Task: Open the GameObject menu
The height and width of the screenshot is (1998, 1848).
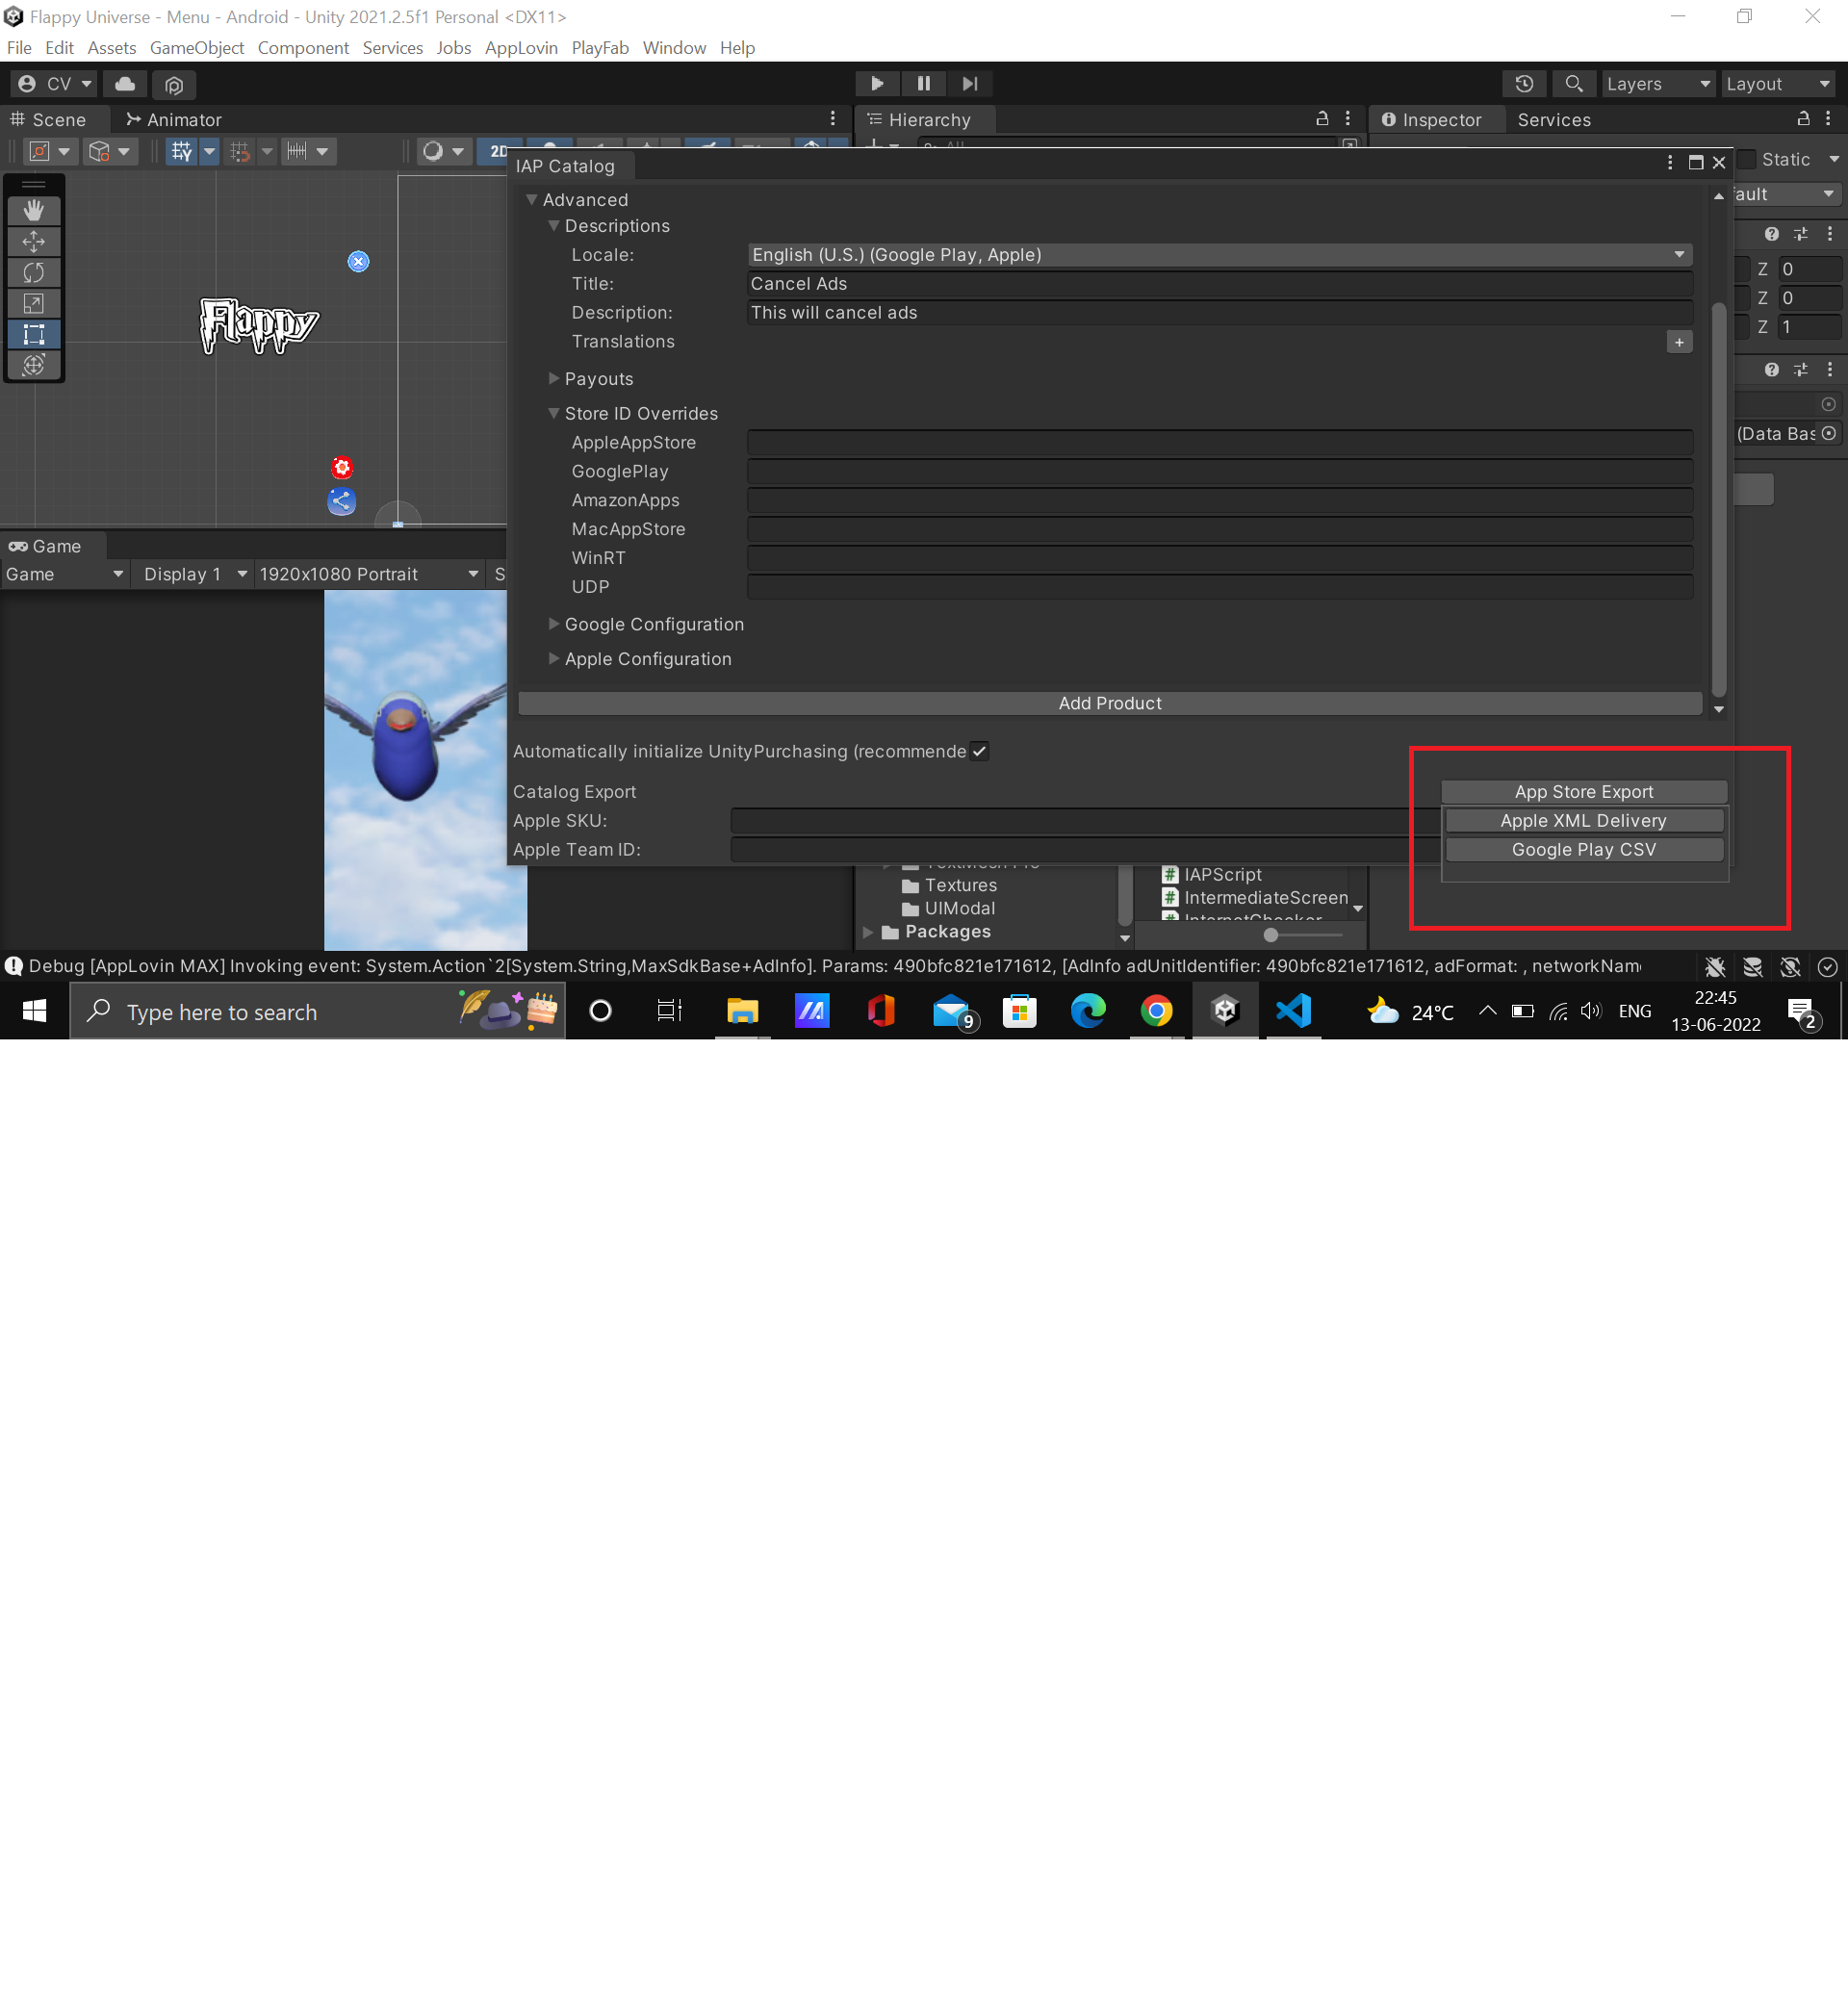Action: coord(197,48)
